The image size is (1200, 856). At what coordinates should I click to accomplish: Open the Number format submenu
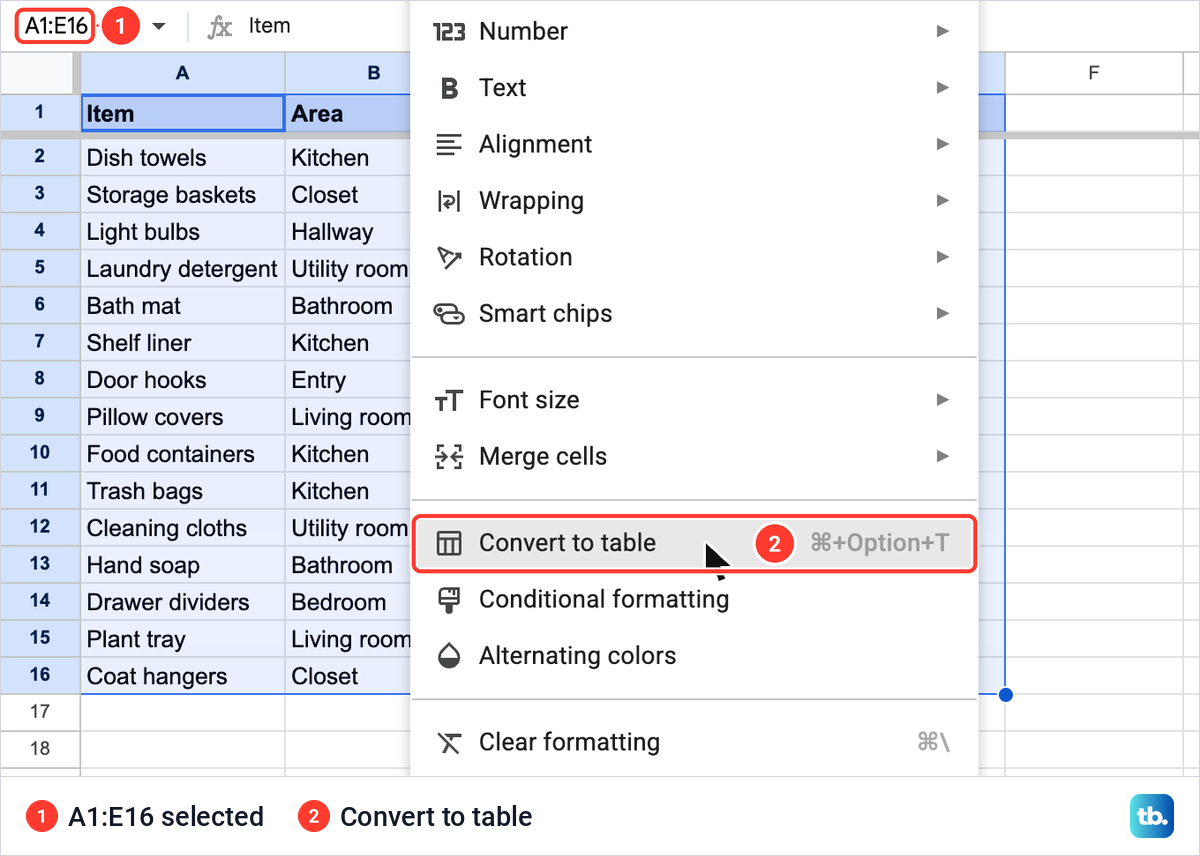[x=694, y=31]
